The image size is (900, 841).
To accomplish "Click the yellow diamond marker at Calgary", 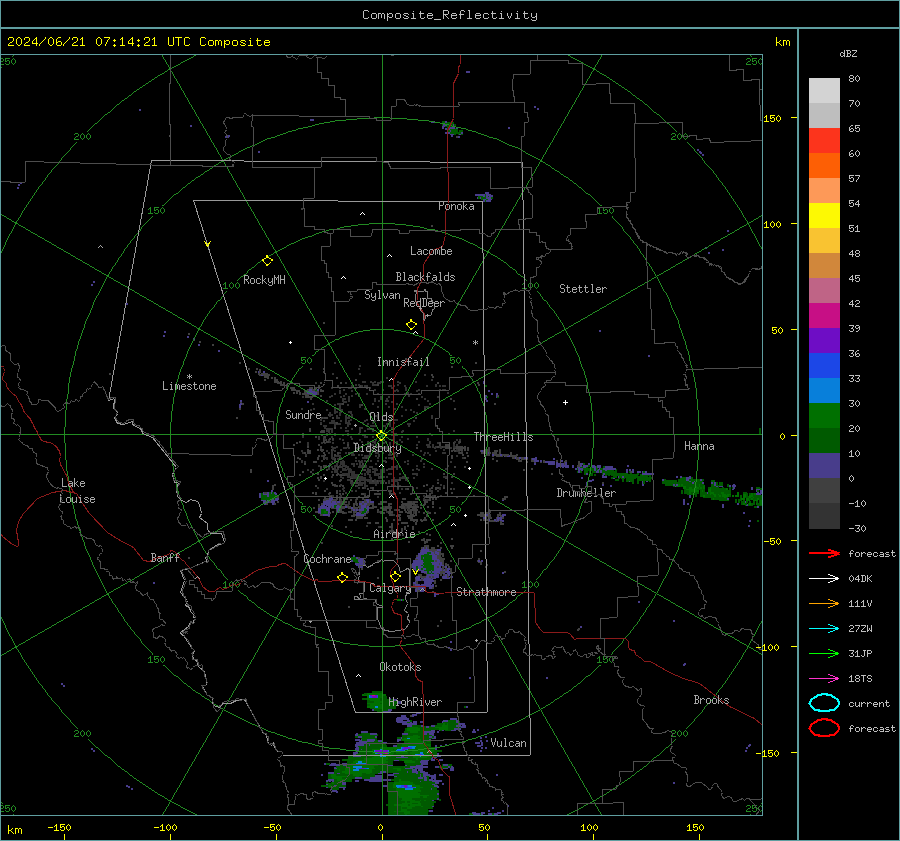I will (x=395, y=576).
